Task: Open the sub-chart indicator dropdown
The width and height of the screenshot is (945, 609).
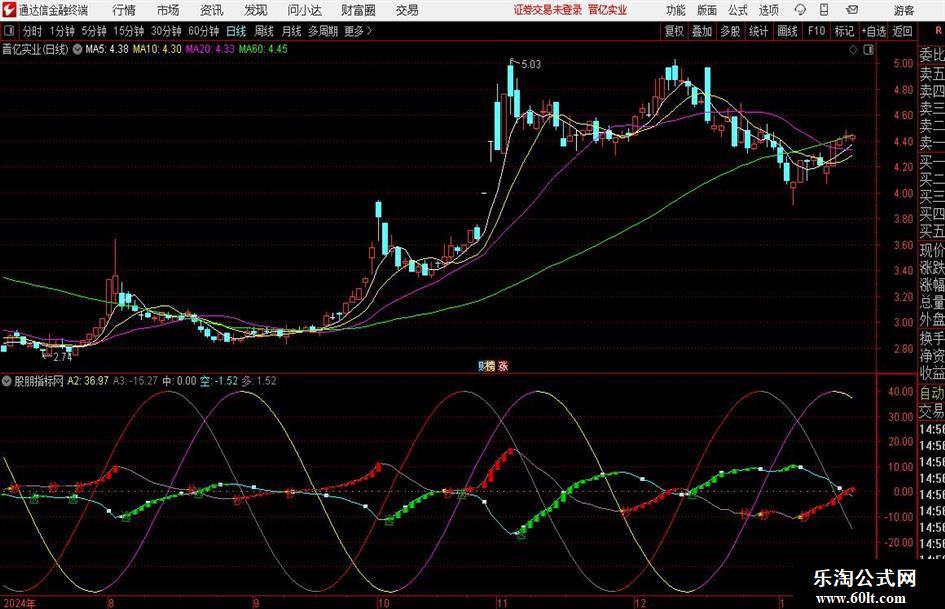Action: [6, 380]
